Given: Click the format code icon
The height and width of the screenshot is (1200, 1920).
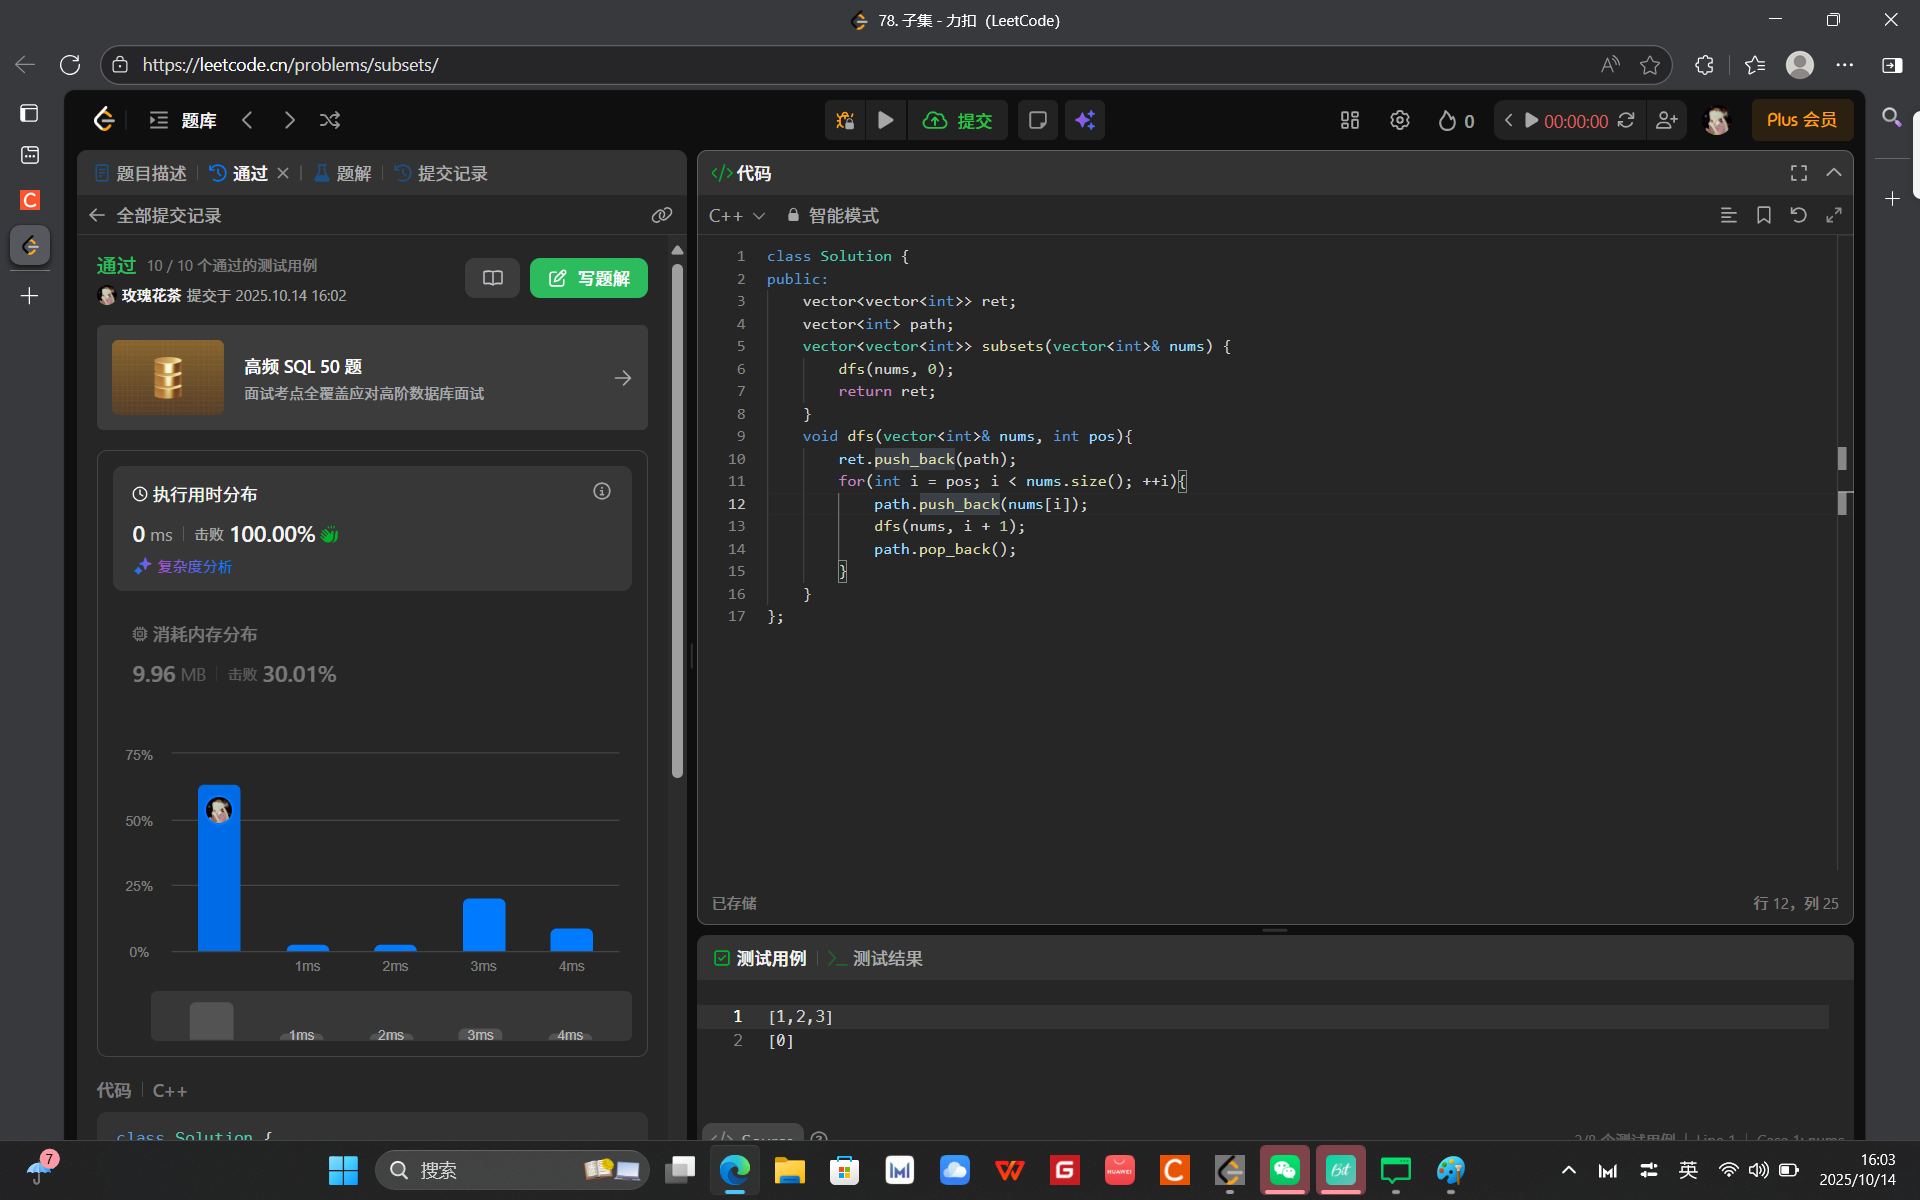Looking at the screenshot, I should click(1728, 215).
